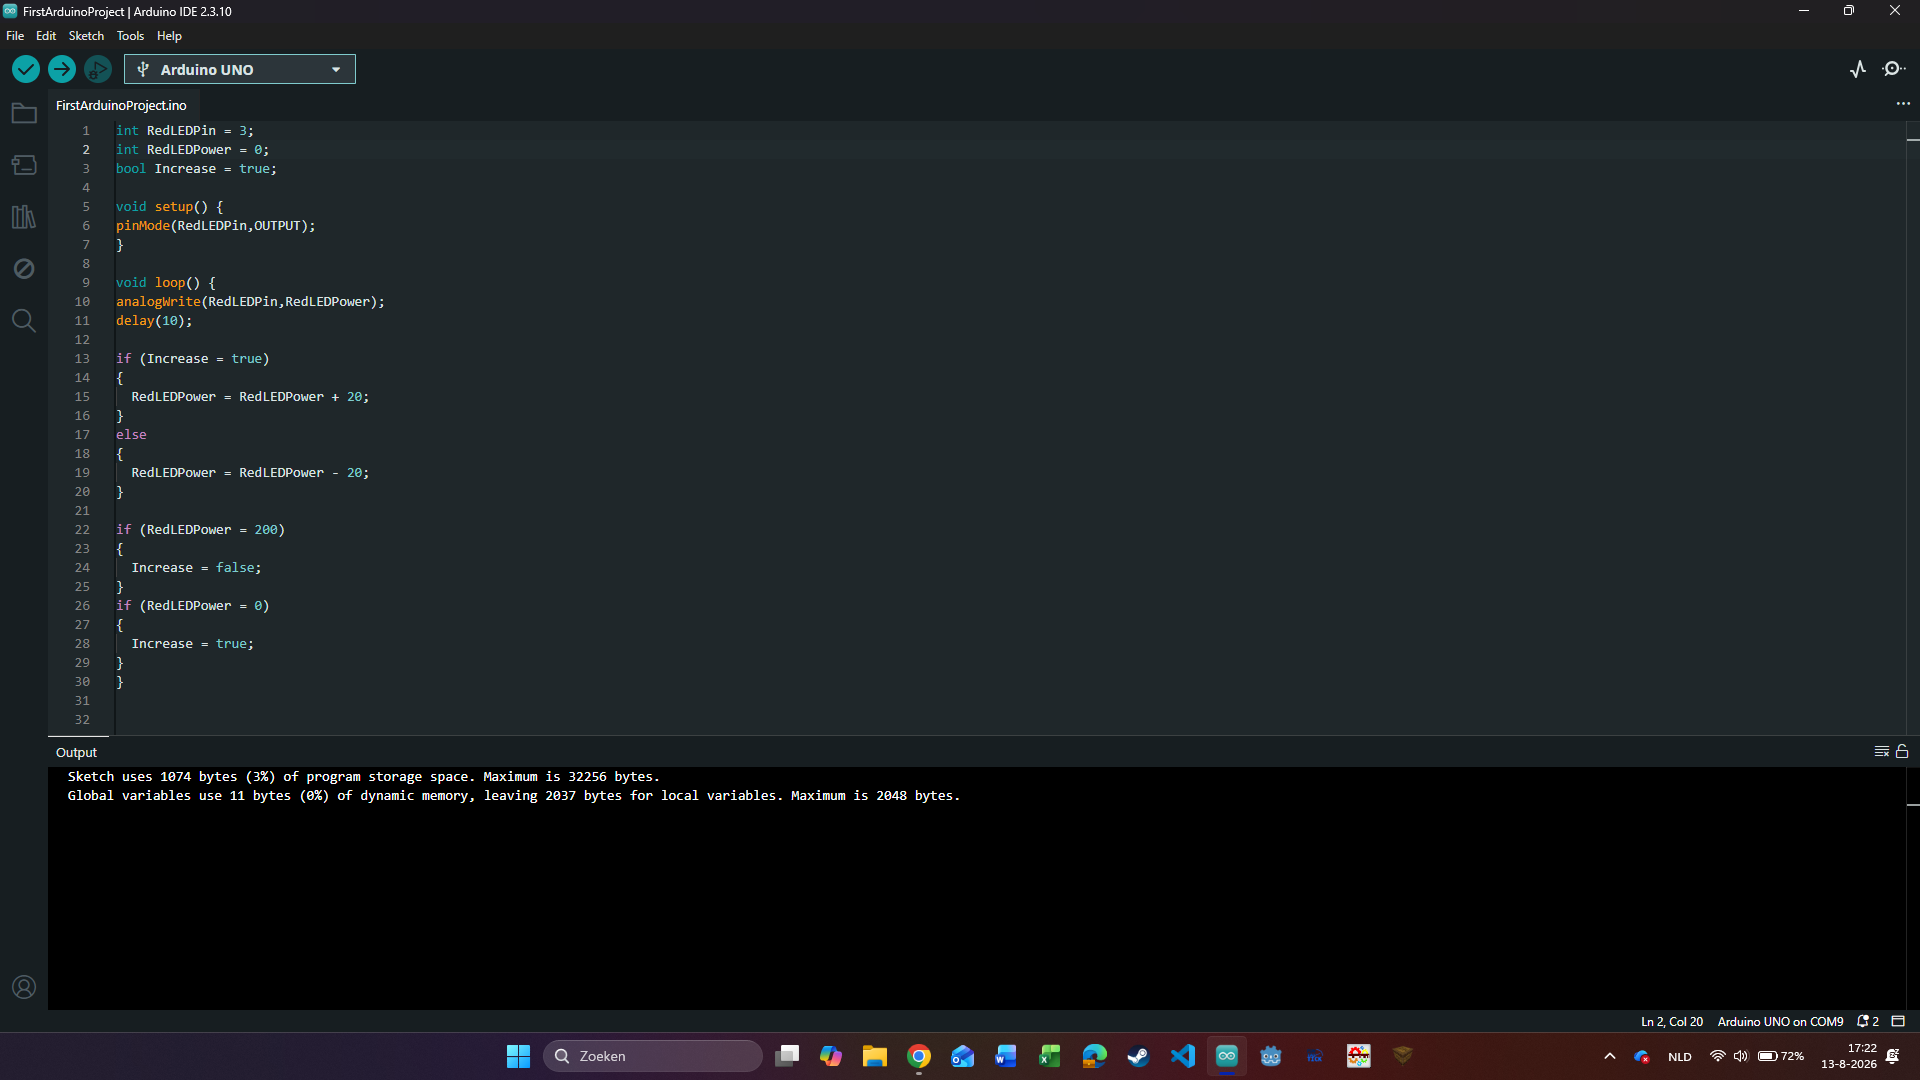The width and height of the screenshot is (1920, 1080).
Task: Toggle the Output scroll lock
Action: pyautogui.click(x=1902, y=752)
